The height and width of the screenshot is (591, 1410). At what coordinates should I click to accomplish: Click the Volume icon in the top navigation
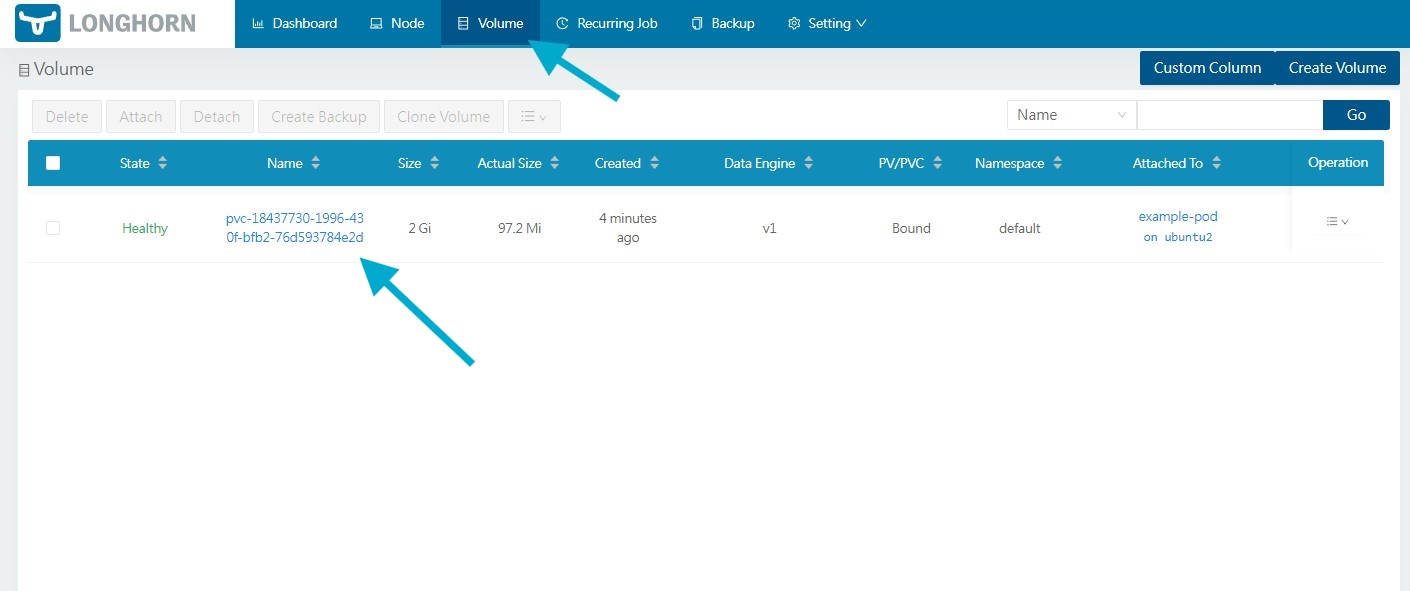click(x=463, y=22)
